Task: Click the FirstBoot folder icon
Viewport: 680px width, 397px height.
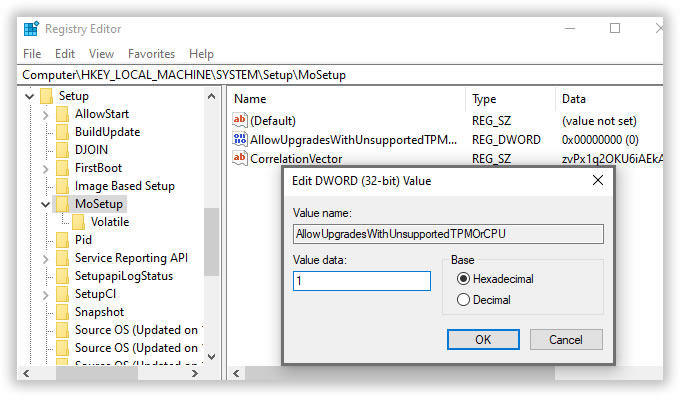Action: click(62, 168)
